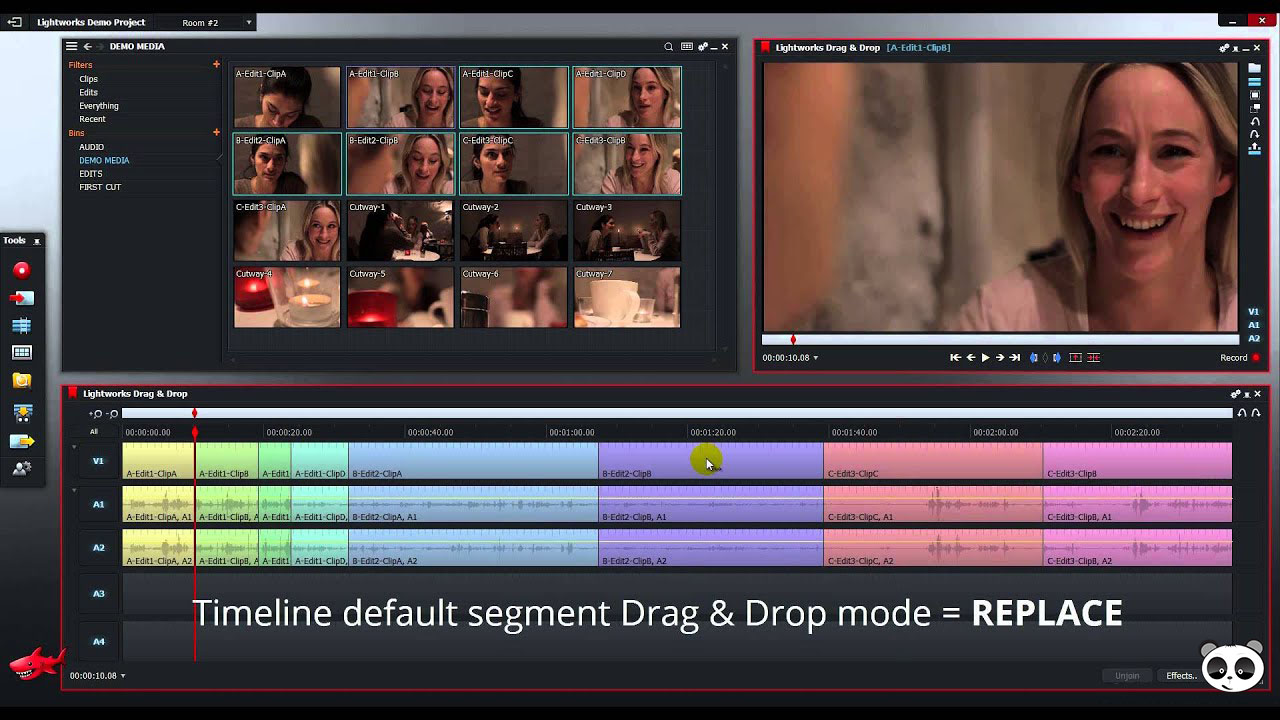
Task: Click the search magnifier in DEMO MEDIA panel
Action: tap(669, 46)
